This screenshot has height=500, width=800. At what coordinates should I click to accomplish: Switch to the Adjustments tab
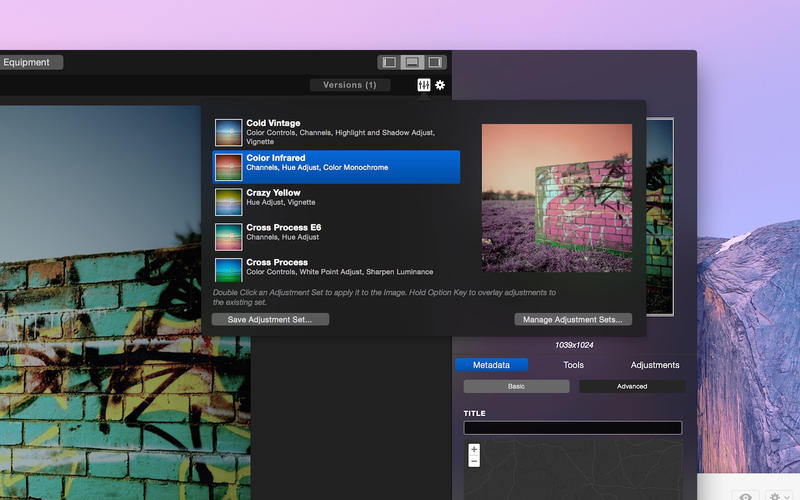pyautogui.click(x=655, y=365)
